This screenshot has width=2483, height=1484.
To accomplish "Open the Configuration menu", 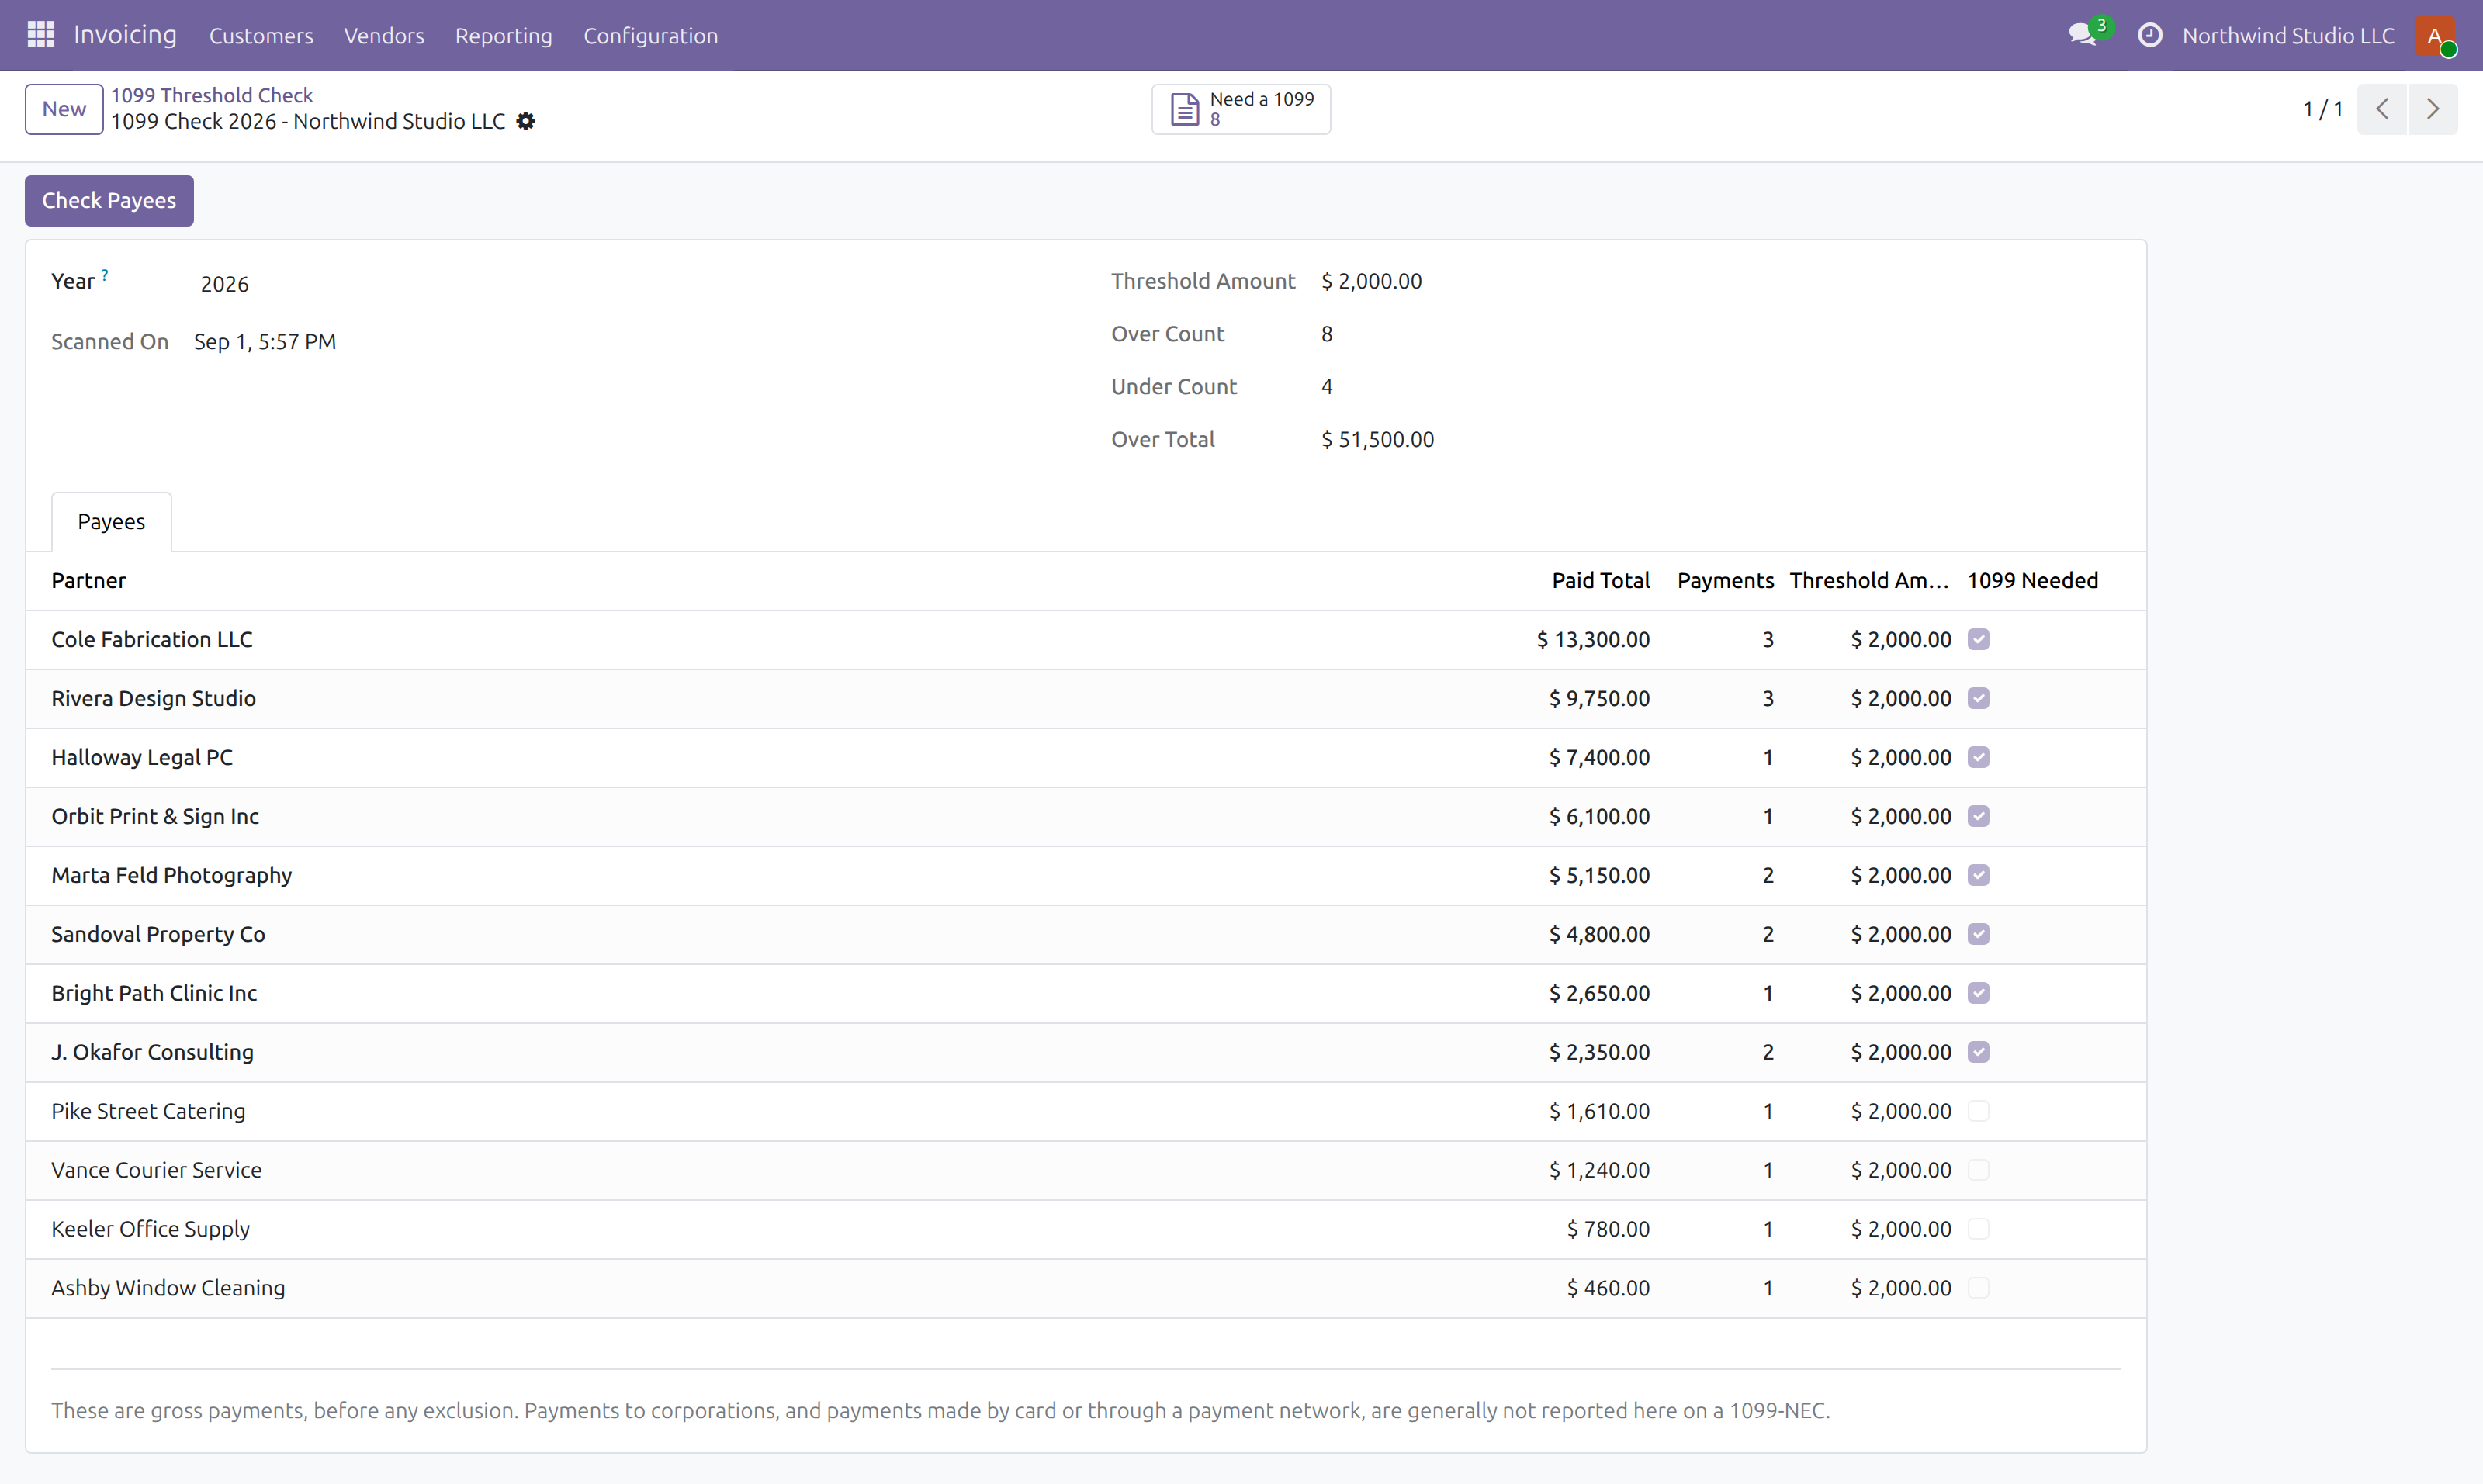I will 650,36.
